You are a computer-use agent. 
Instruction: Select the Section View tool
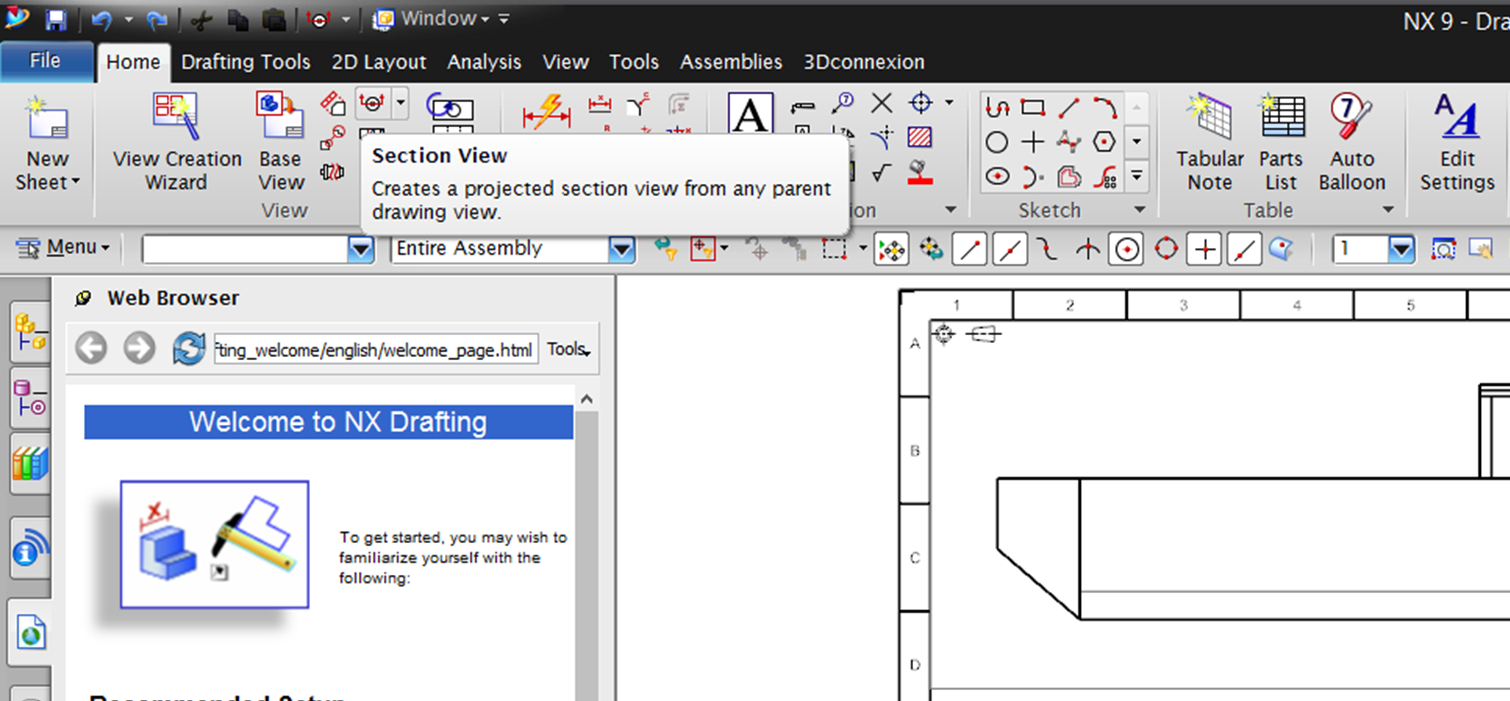coord(372,102)
